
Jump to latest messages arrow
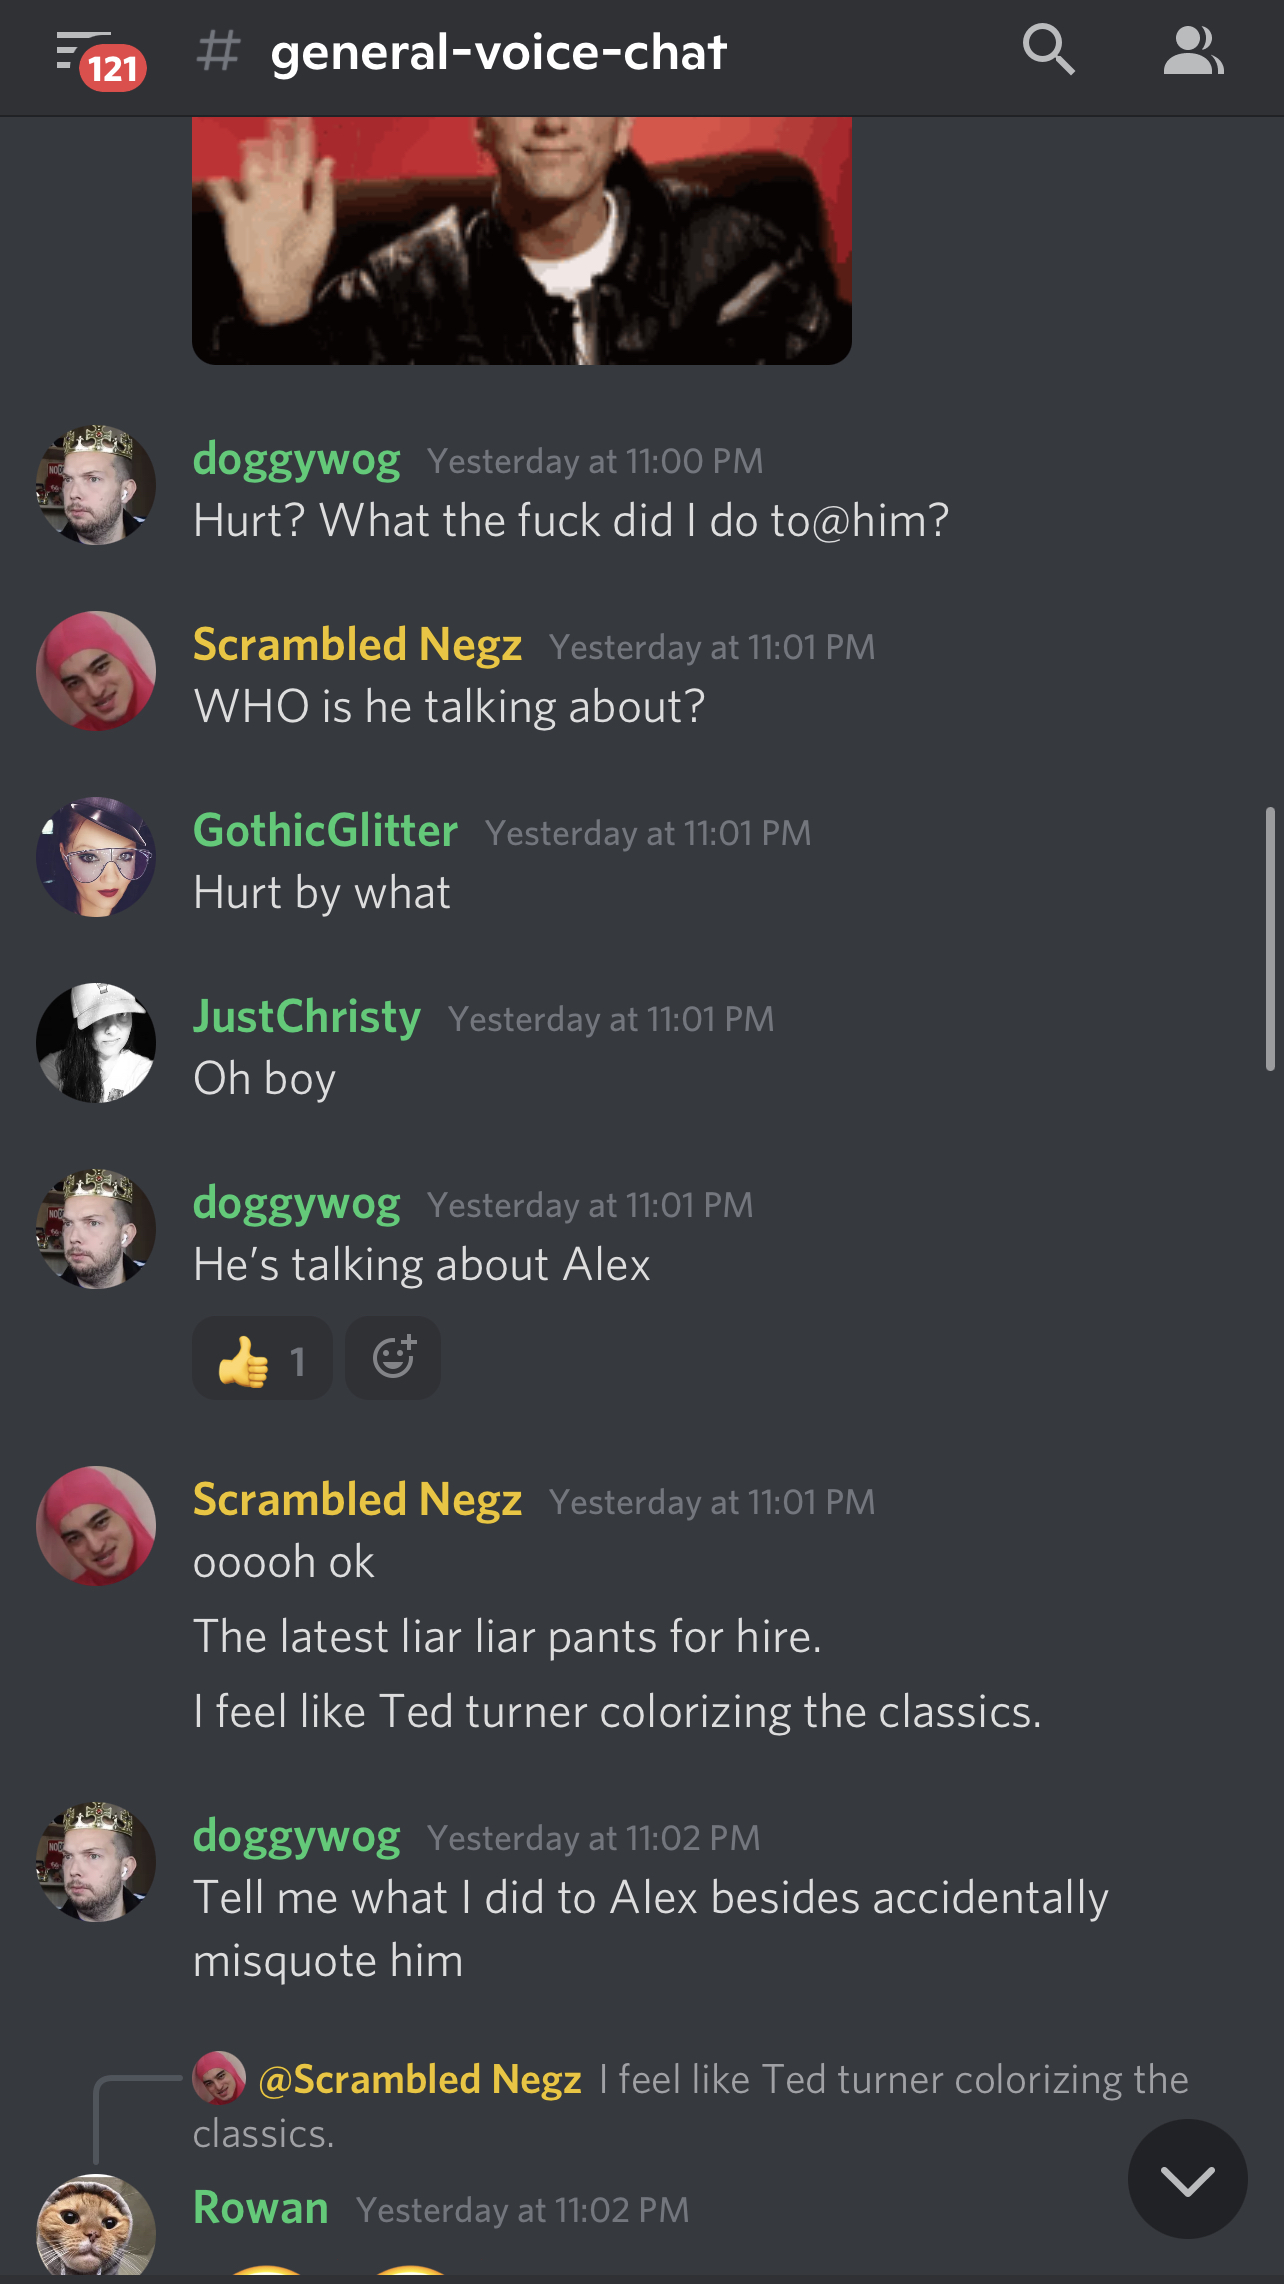coord(1187,2179)
